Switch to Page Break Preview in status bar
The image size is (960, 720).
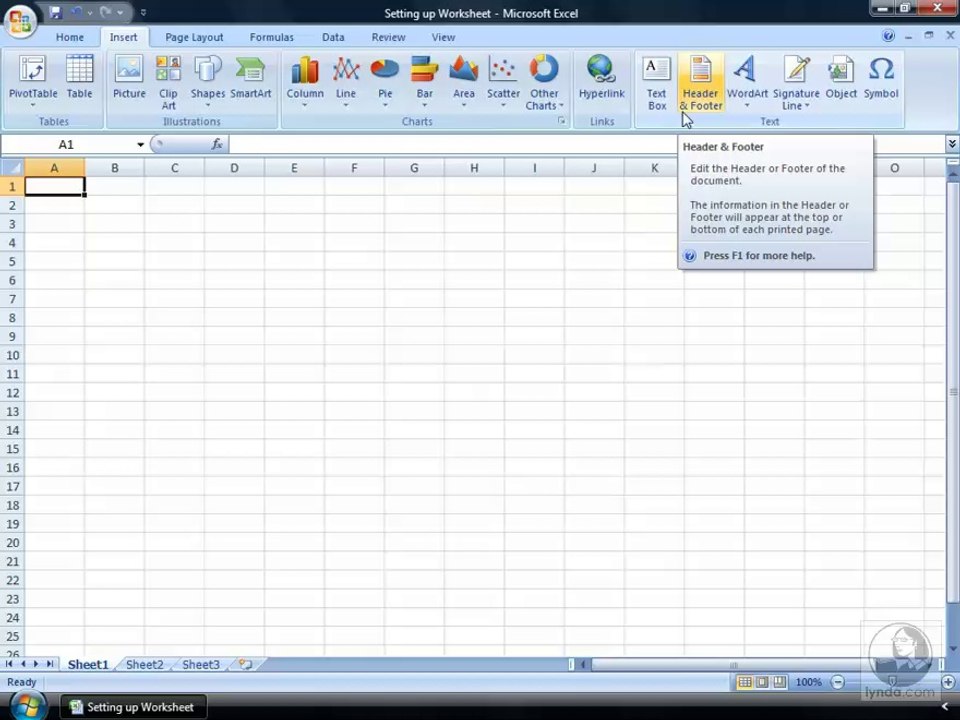(779, 682)
